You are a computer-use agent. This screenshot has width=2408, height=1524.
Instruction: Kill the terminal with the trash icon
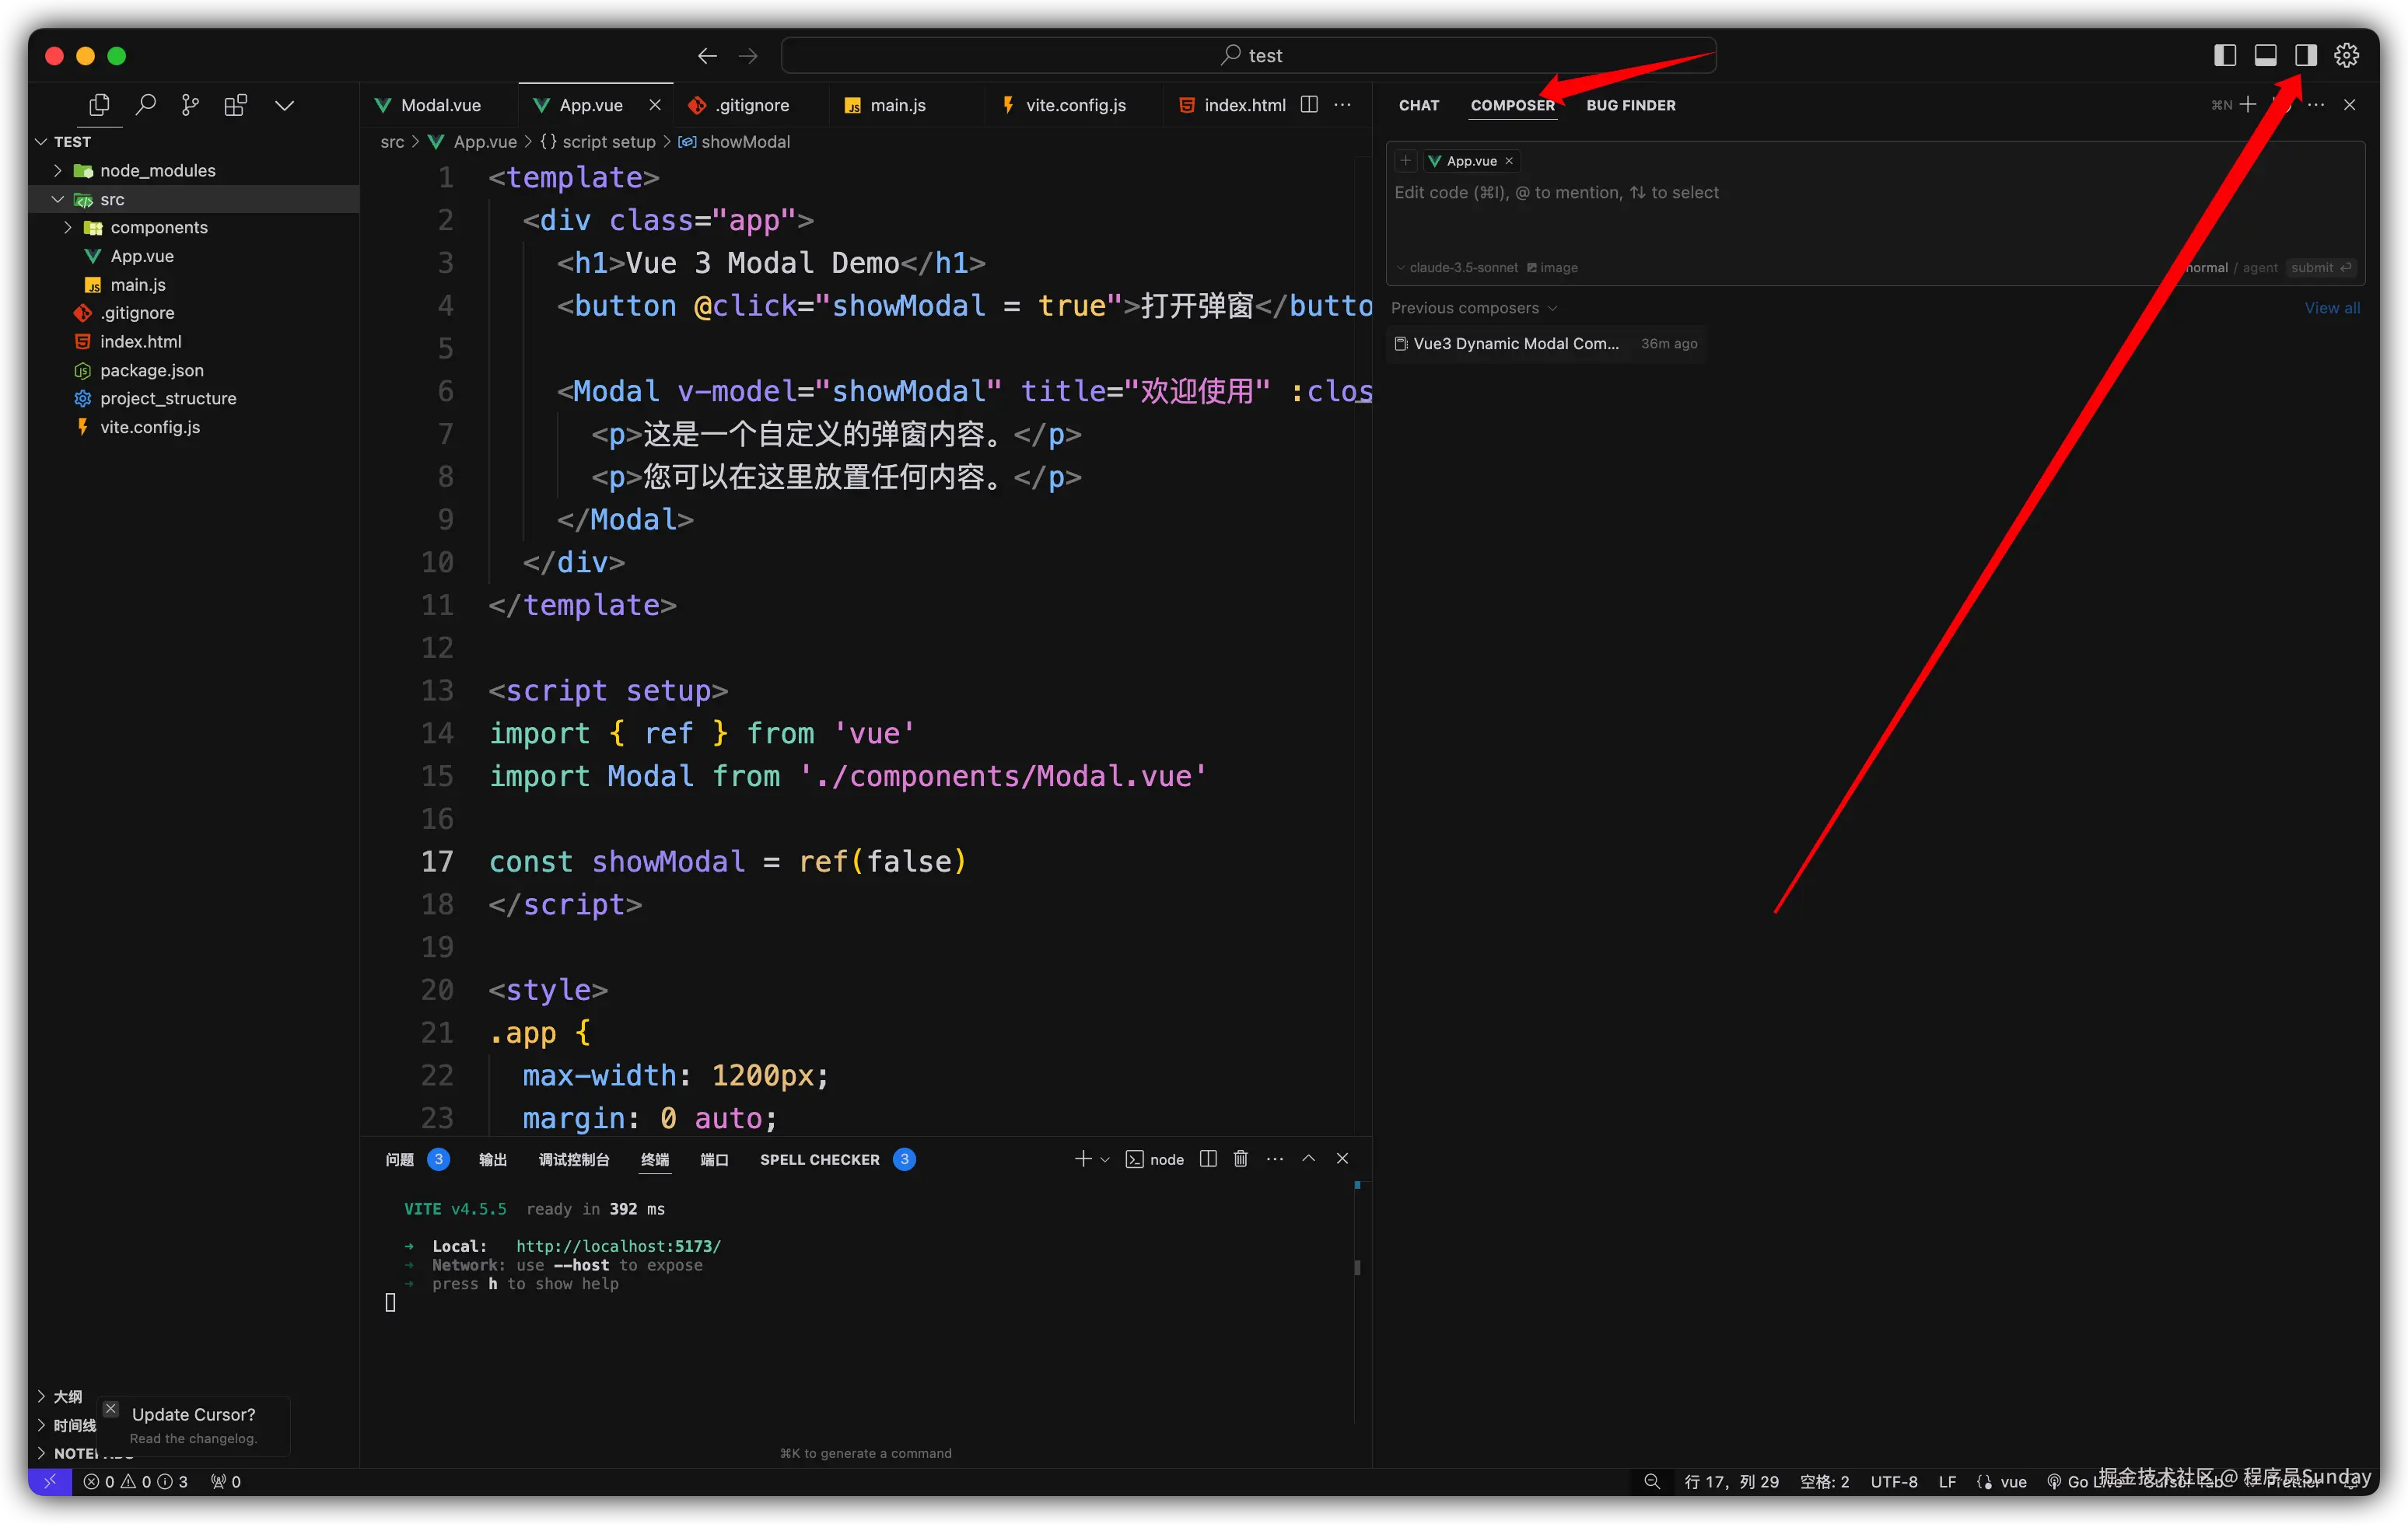[1240, 1159]
